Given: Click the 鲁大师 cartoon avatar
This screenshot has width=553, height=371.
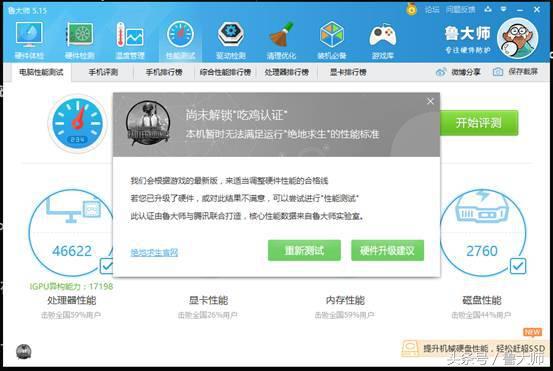Looking at the screenshot, I should click(x=517, y=38).
